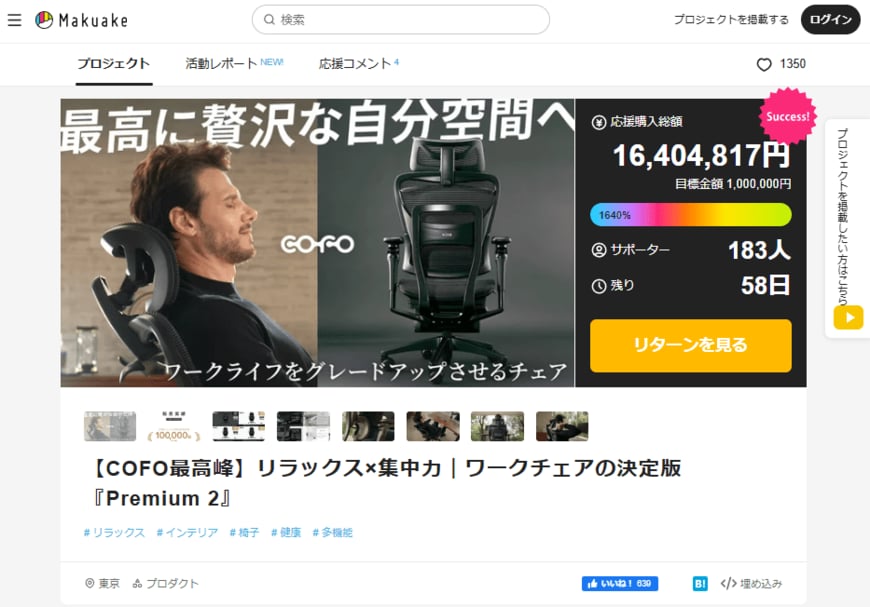The width and height of the screenshot is (870, 607).
Task: Expand the side panel with the yellow arrow
Action: [x=846, y=317]
